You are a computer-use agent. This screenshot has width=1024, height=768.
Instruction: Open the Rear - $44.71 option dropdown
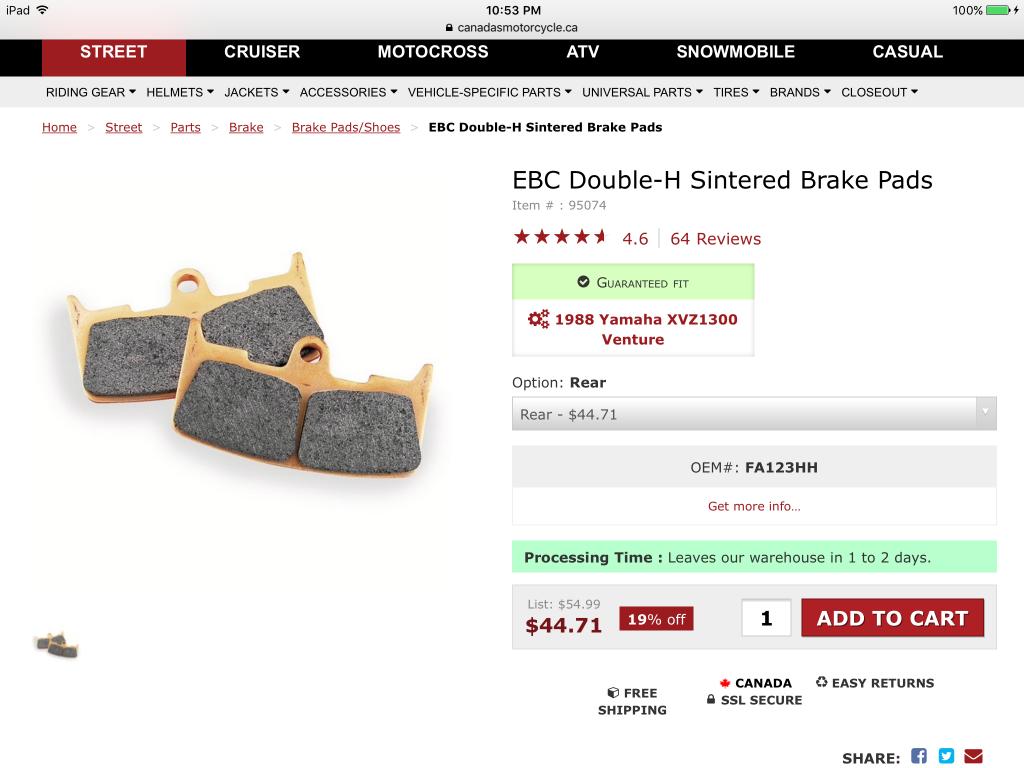(754, 414)
